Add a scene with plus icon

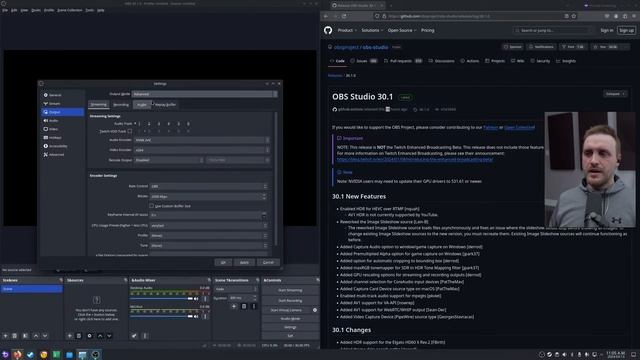[5, 336]
